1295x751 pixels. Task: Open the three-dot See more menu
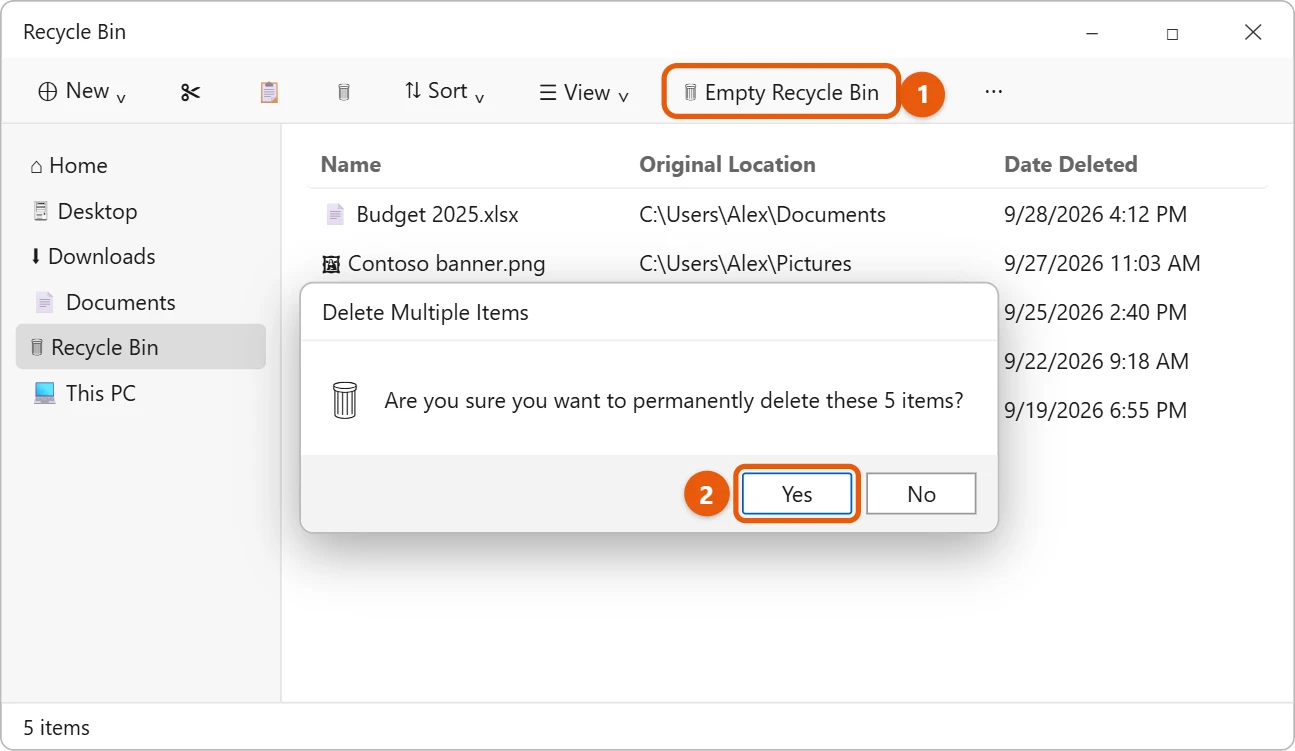tap(993, 91)
